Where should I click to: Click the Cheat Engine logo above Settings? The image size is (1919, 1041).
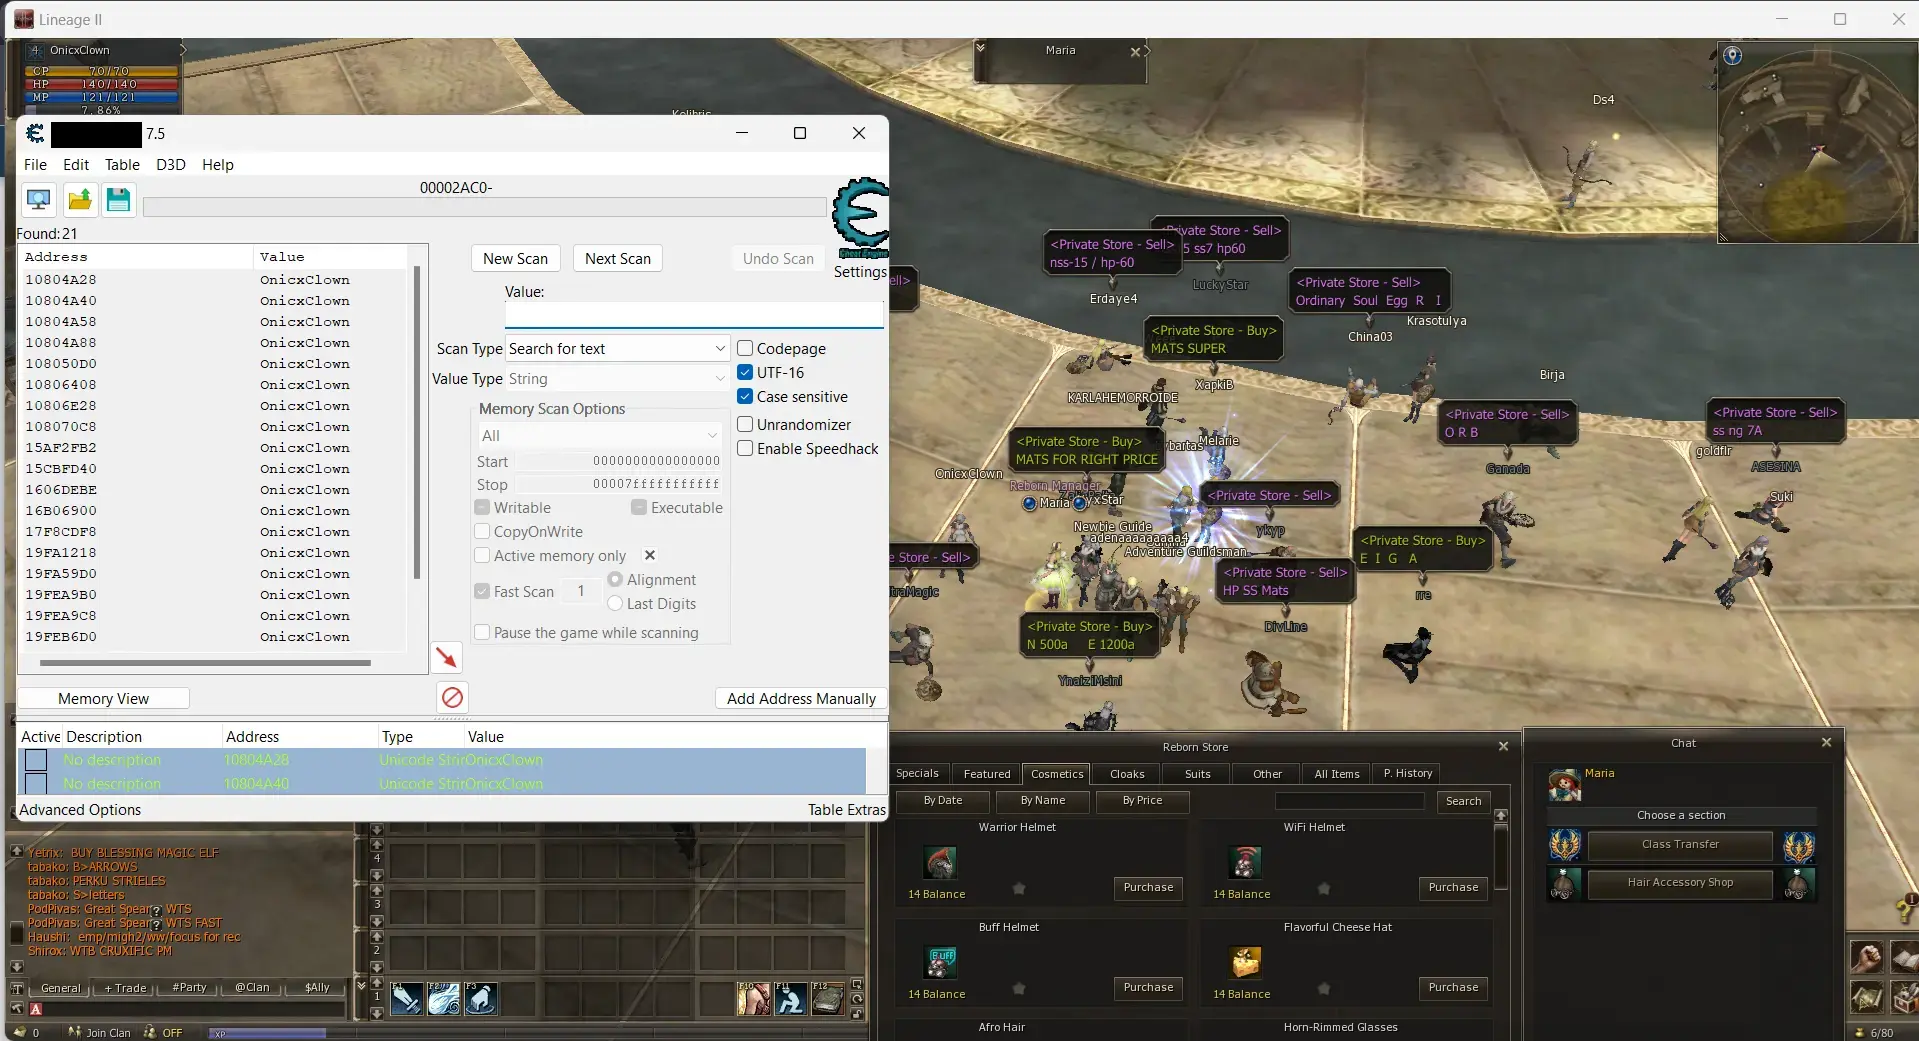click(860, 217)
